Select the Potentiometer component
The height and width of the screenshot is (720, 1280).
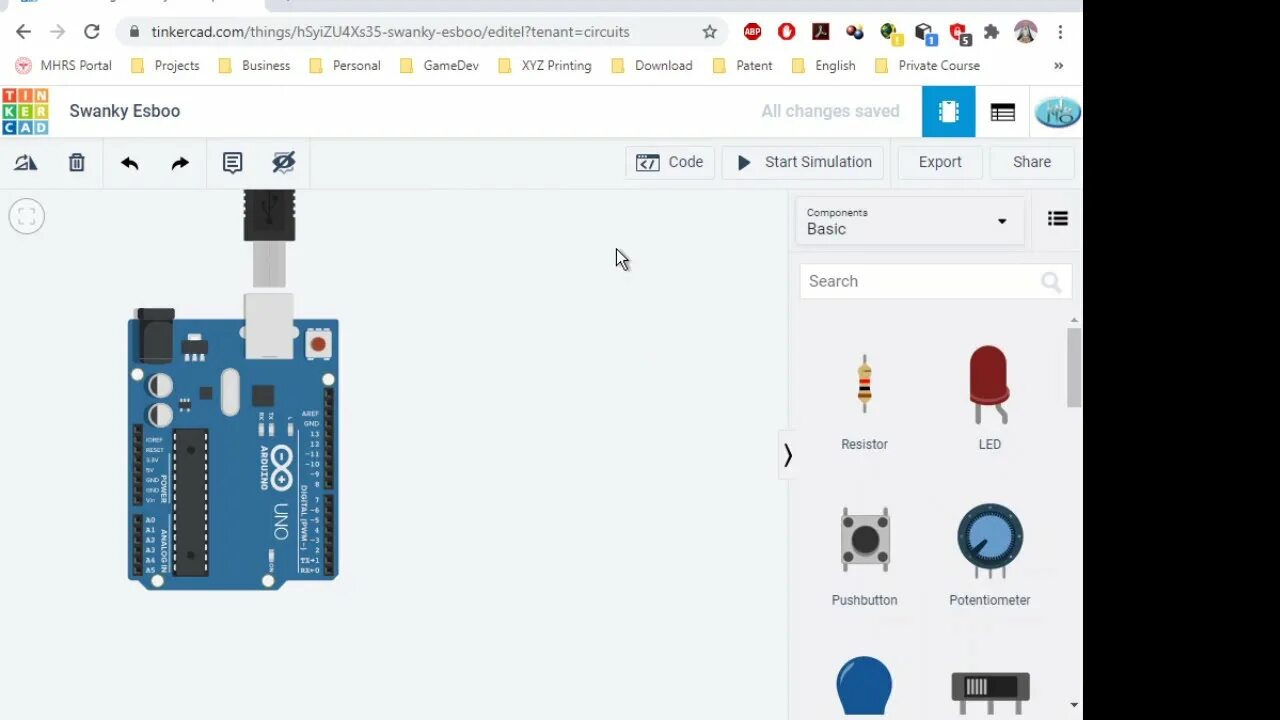click(990, 555)
